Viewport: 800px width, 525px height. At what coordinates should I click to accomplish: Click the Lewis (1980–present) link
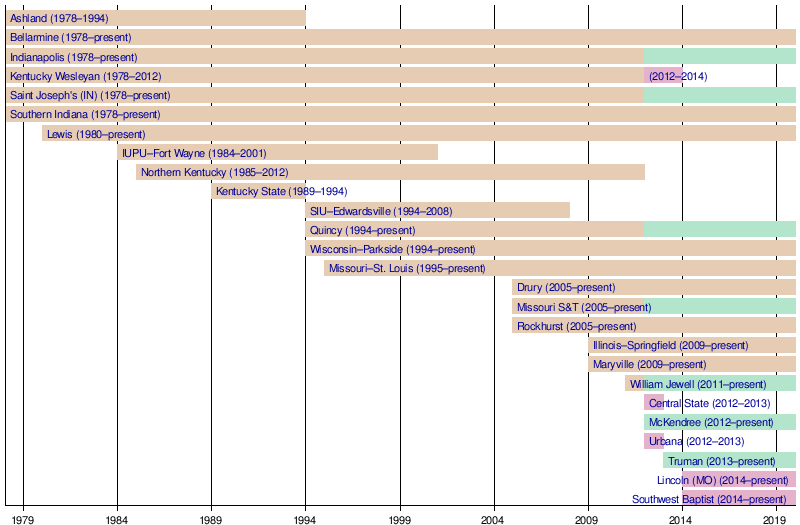point(96,134)
